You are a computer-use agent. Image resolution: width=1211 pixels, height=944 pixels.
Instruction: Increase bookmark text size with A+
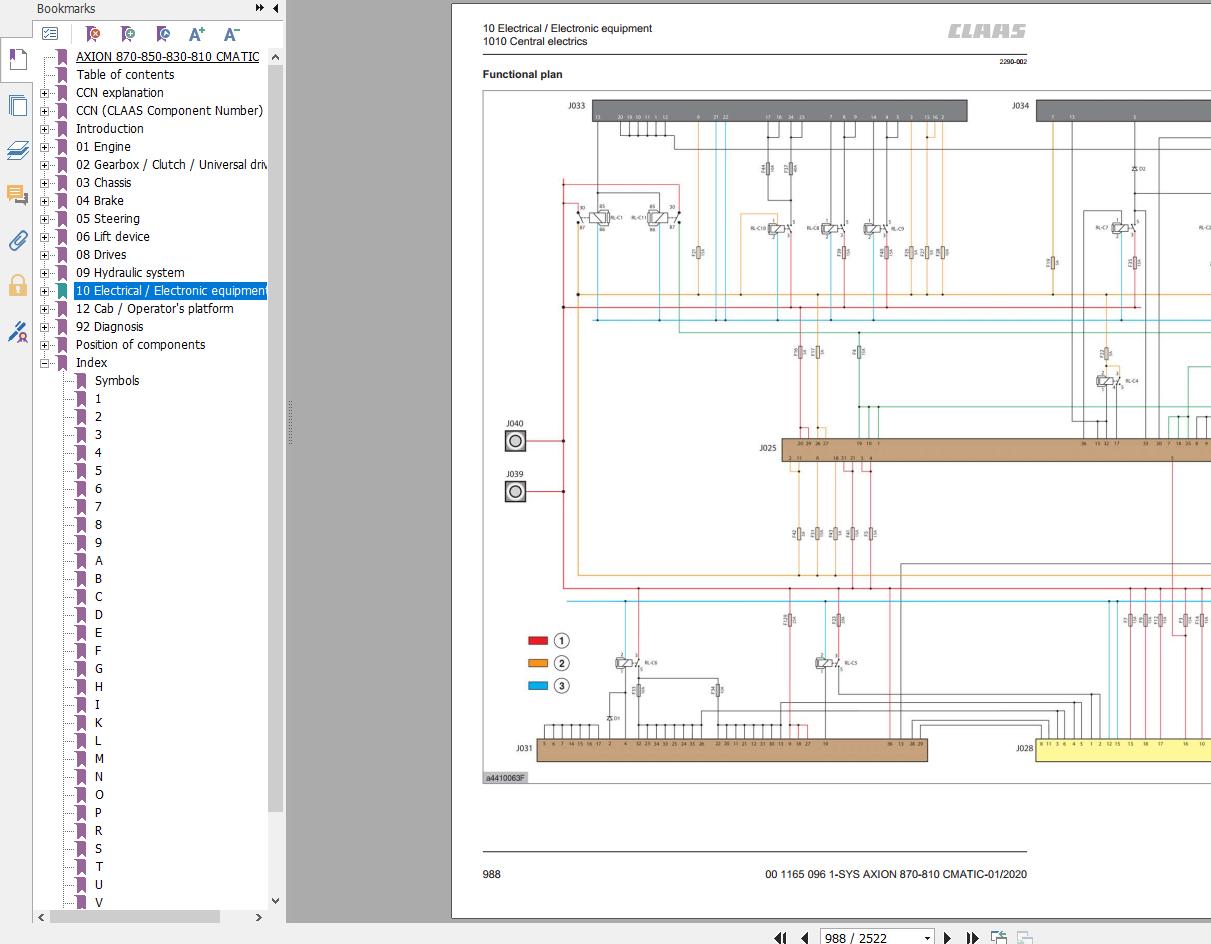pyautogui.click(x=197, y=34)
